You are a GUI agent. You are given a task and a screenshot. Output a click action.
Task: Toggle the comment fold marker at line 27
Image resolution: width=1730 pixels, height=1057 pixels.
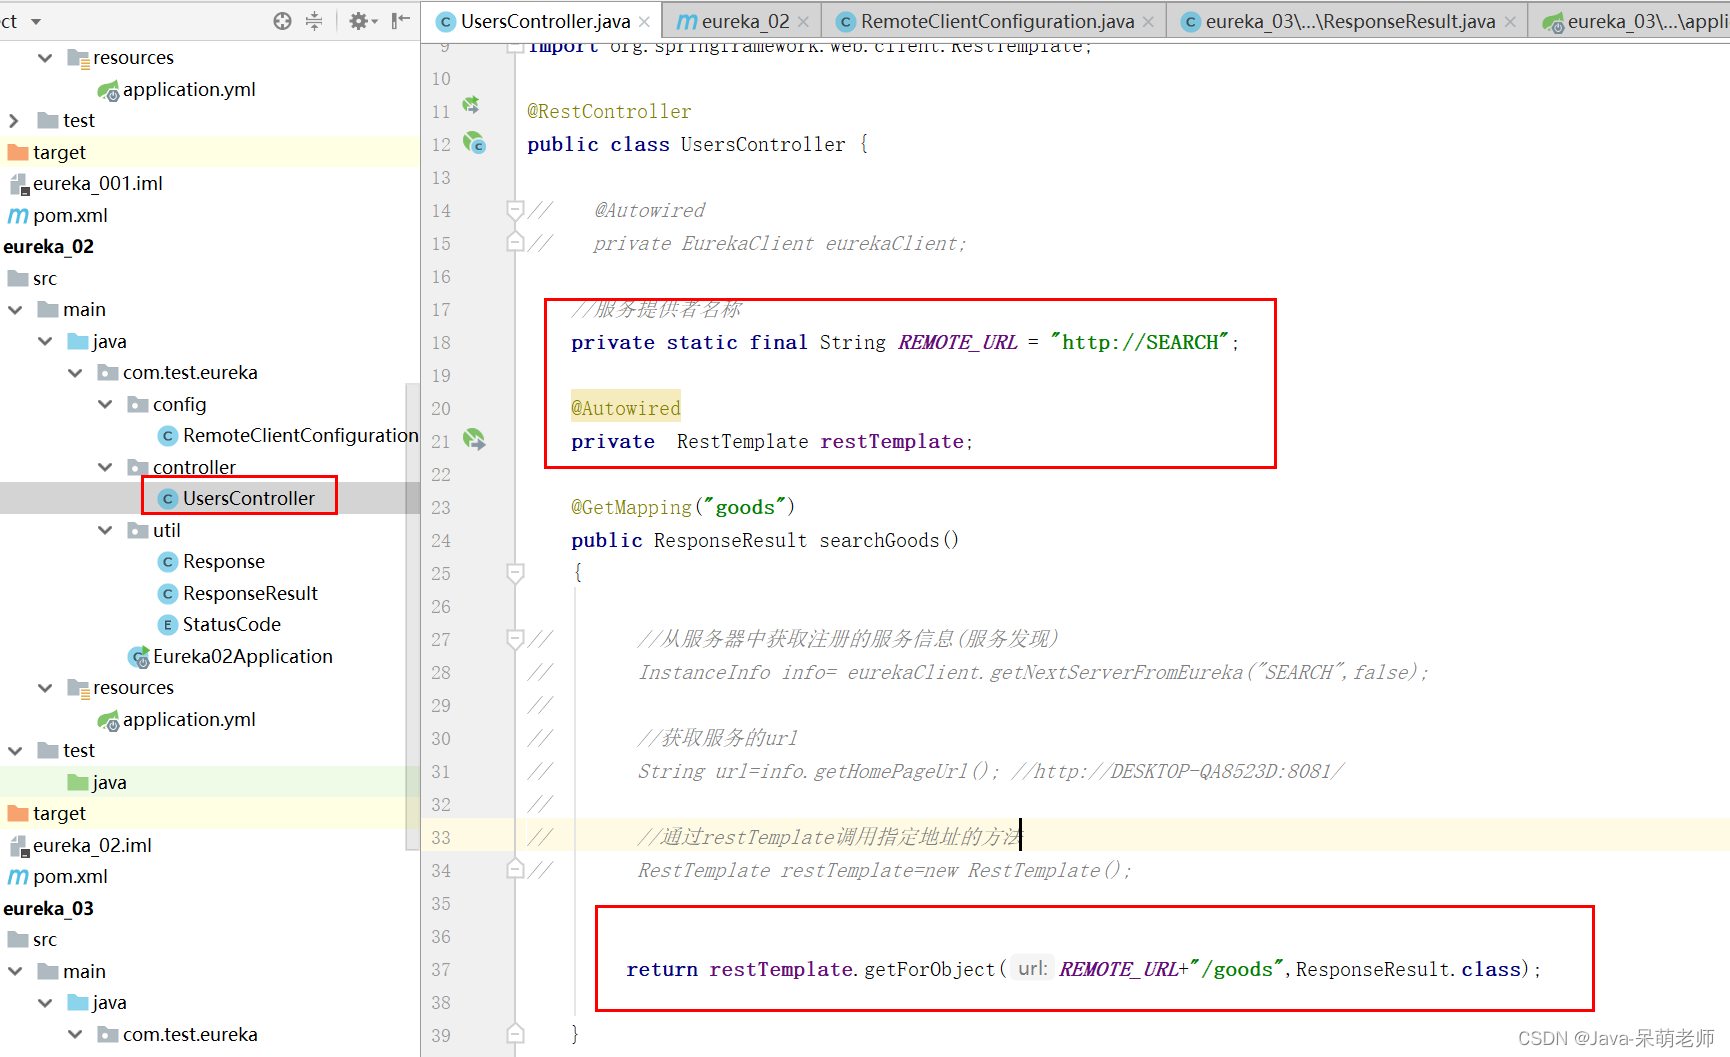point(515,638)
